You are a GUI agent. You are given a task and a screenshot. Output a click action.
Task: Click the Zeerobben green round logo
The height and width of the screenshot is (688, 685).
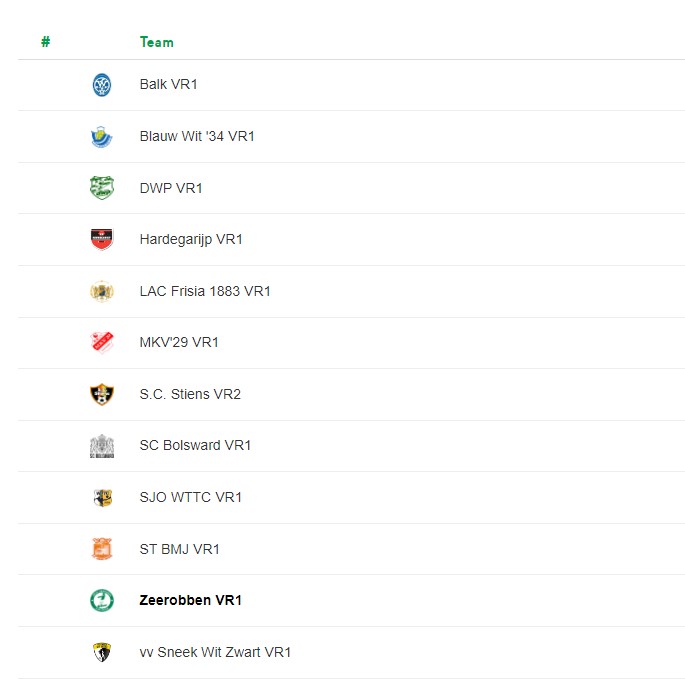click(x=102, y=600)
